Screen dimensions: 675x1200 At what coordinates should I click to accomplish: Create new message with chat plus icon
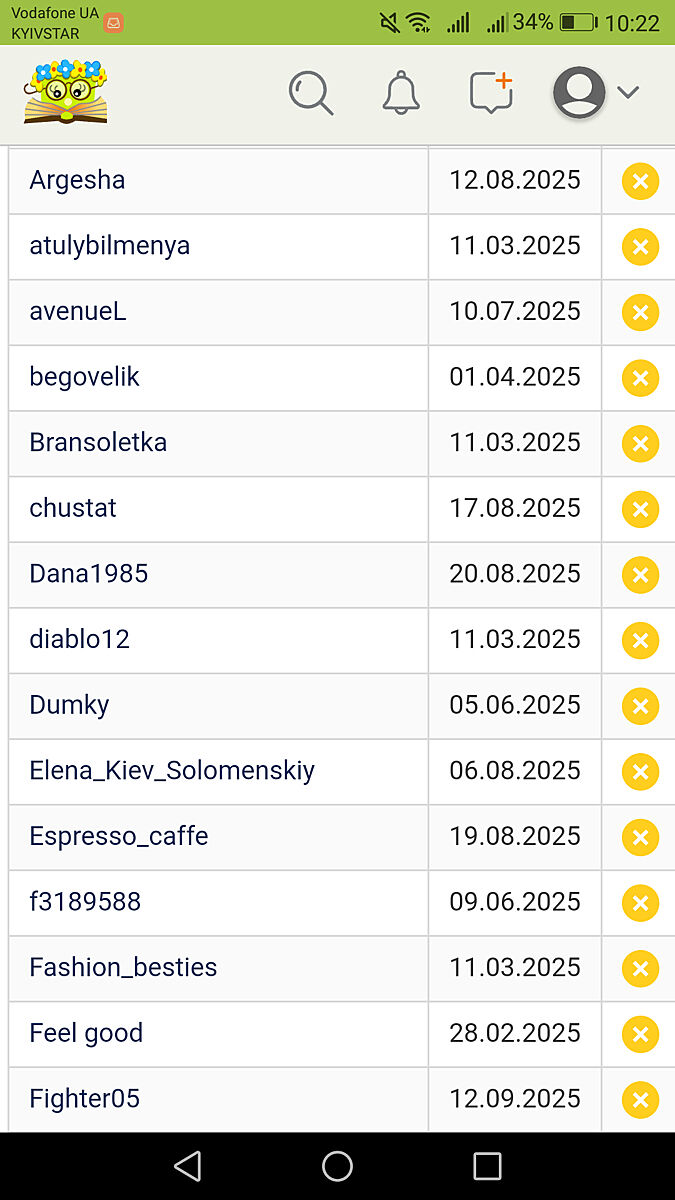(x=491, y=93)
